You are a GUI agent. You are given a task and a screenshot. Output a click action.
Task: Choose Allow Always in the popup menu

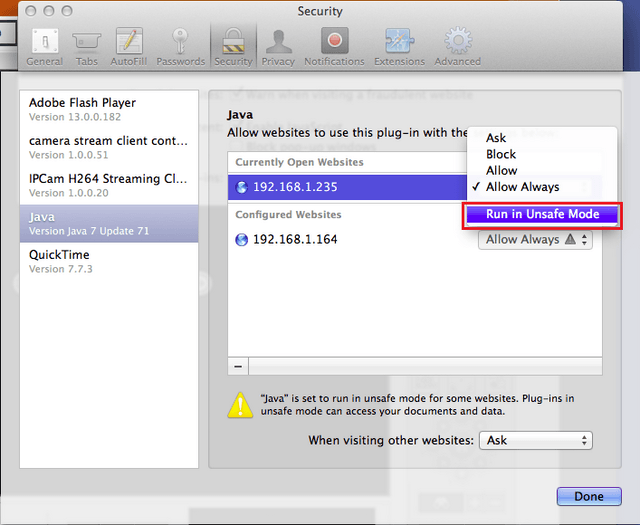(x=542, y=187)
